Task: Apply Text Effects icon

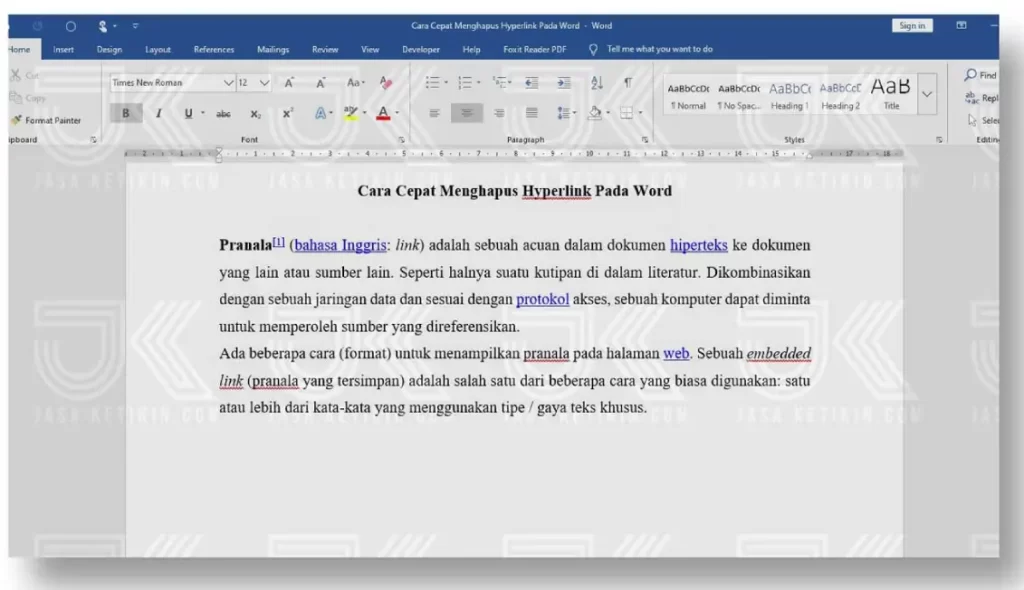Action: tap(320, 114)
